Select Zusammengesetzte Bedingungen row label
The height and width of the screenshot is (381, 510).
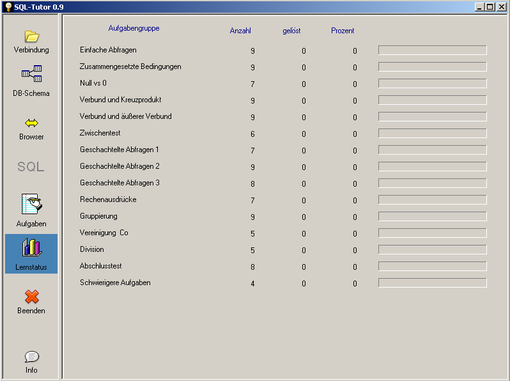tap(130, 67)
